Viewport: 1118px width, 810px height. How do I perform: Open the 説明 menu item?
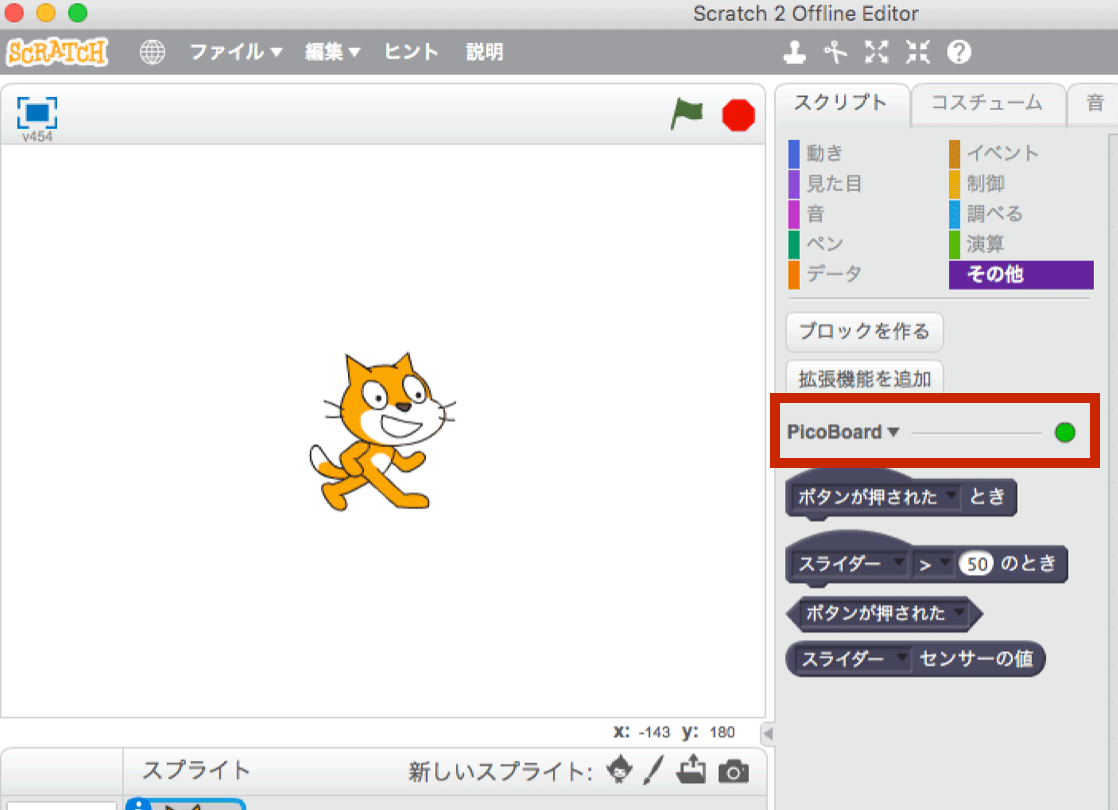point(484,52)
